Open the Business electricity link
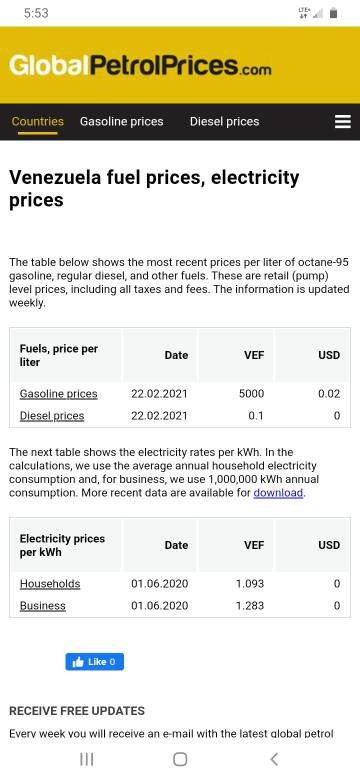The height and width of the screenshot is (780, 360). click(42, 606)
